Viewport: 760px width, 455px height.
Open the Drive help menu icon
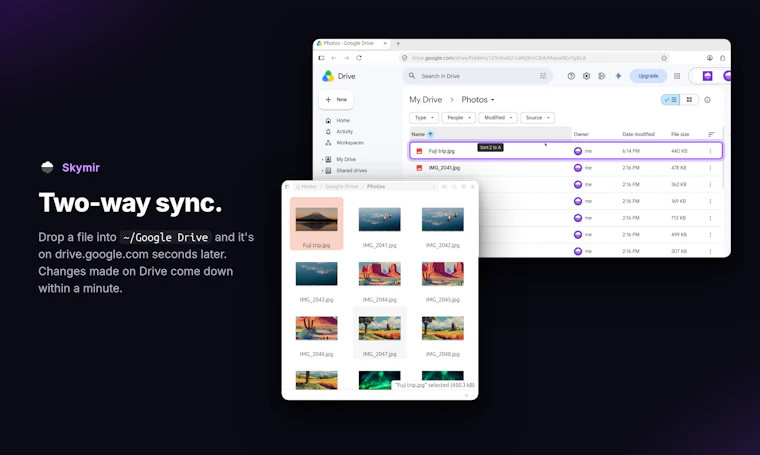pos(571,76)
